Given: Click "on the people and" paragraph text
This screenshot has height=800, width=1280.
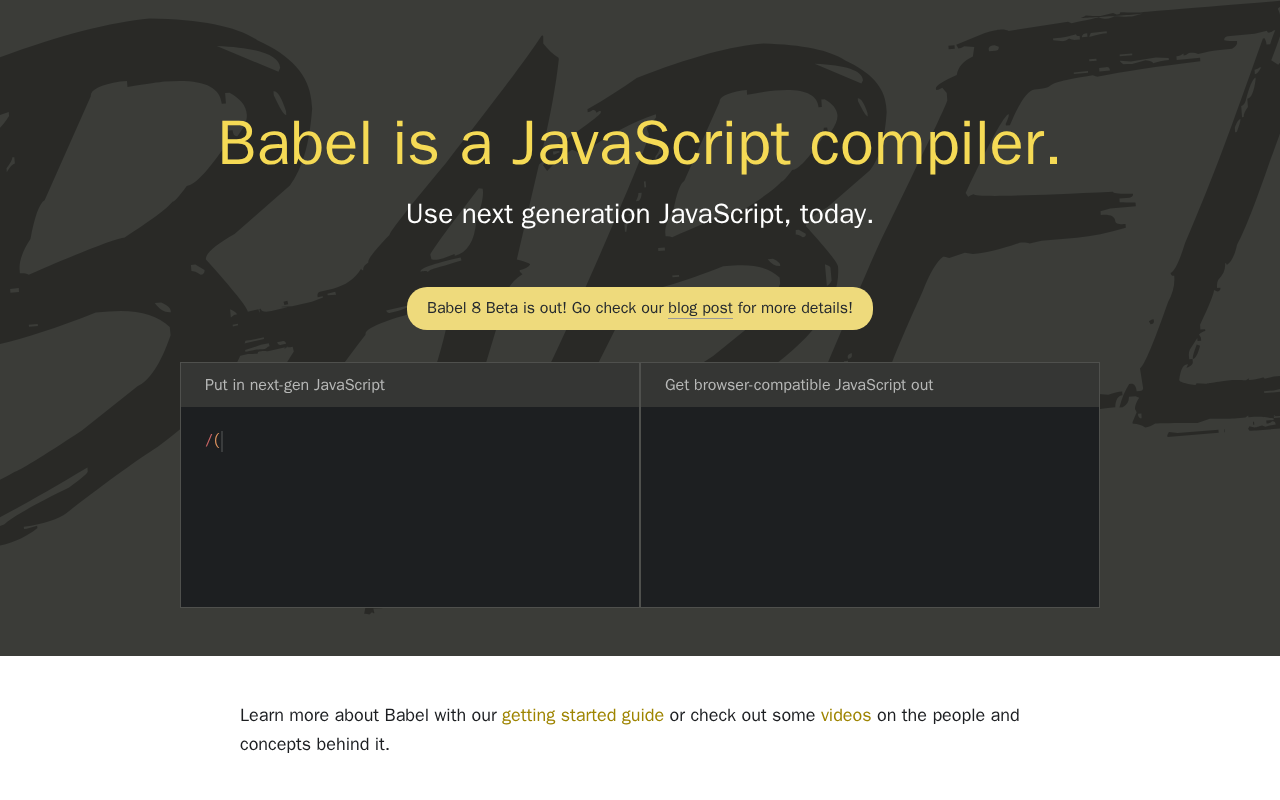Looking at the screenshot, I should pyautogui.click(x=948, y=715).
